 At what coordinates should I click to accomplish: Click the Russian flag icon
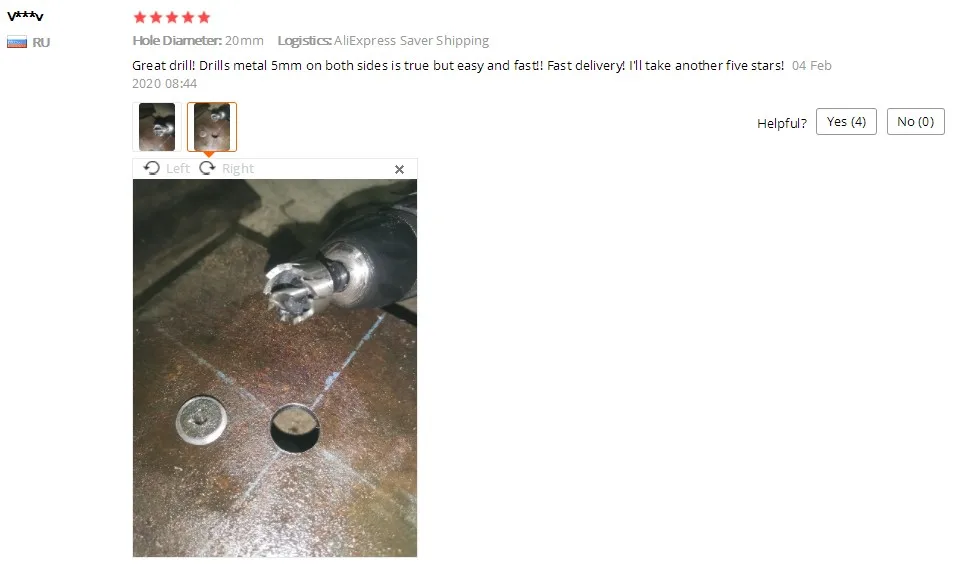pos(17,43)
